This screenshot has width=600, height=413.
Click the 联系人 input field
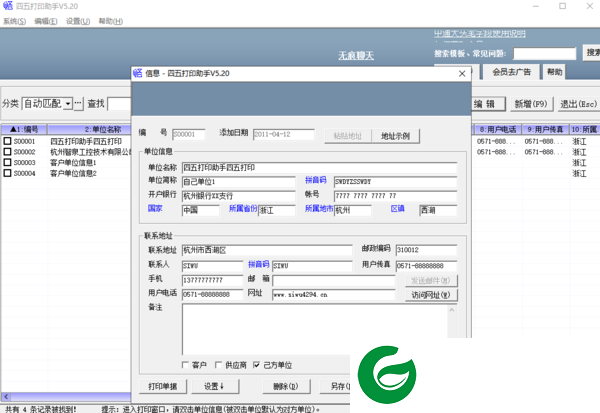coord(212,266)
